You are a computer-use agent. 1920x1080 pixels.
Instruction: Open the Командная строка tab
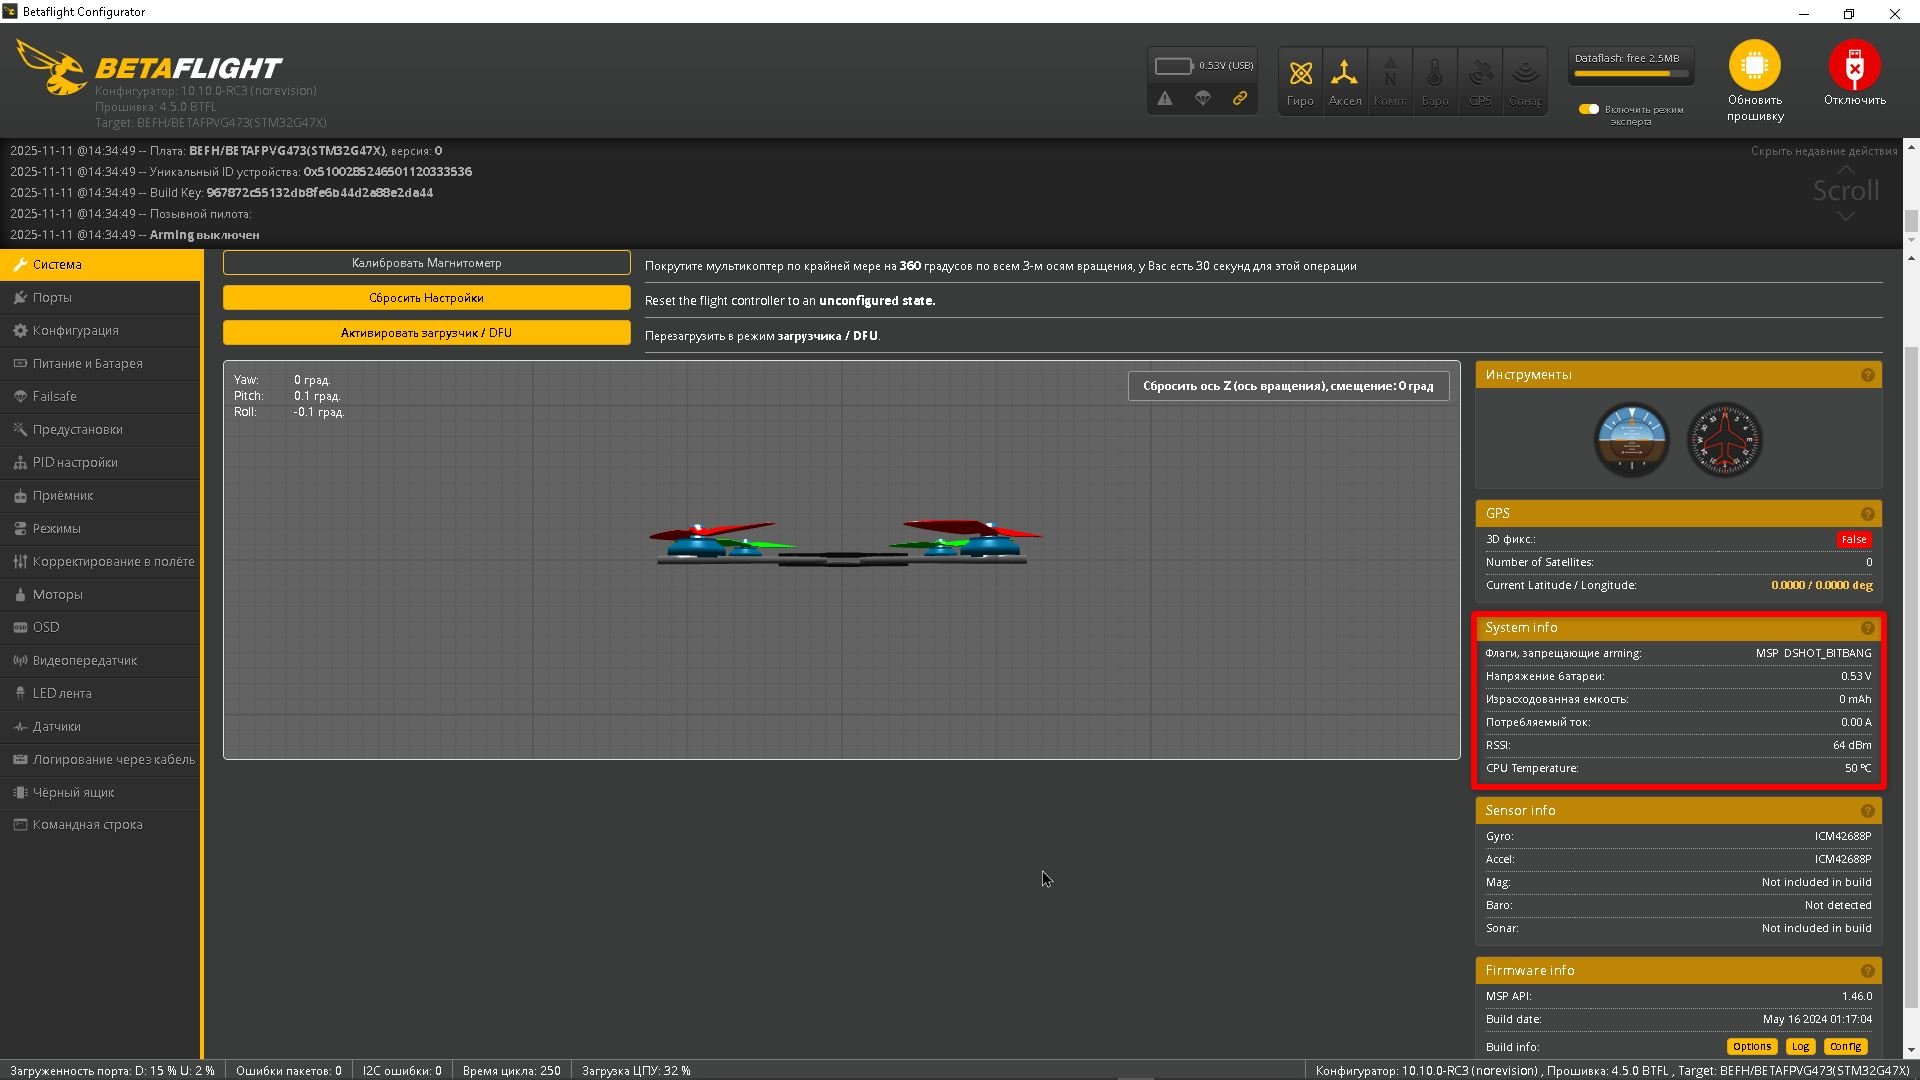(x=87, y=825)
